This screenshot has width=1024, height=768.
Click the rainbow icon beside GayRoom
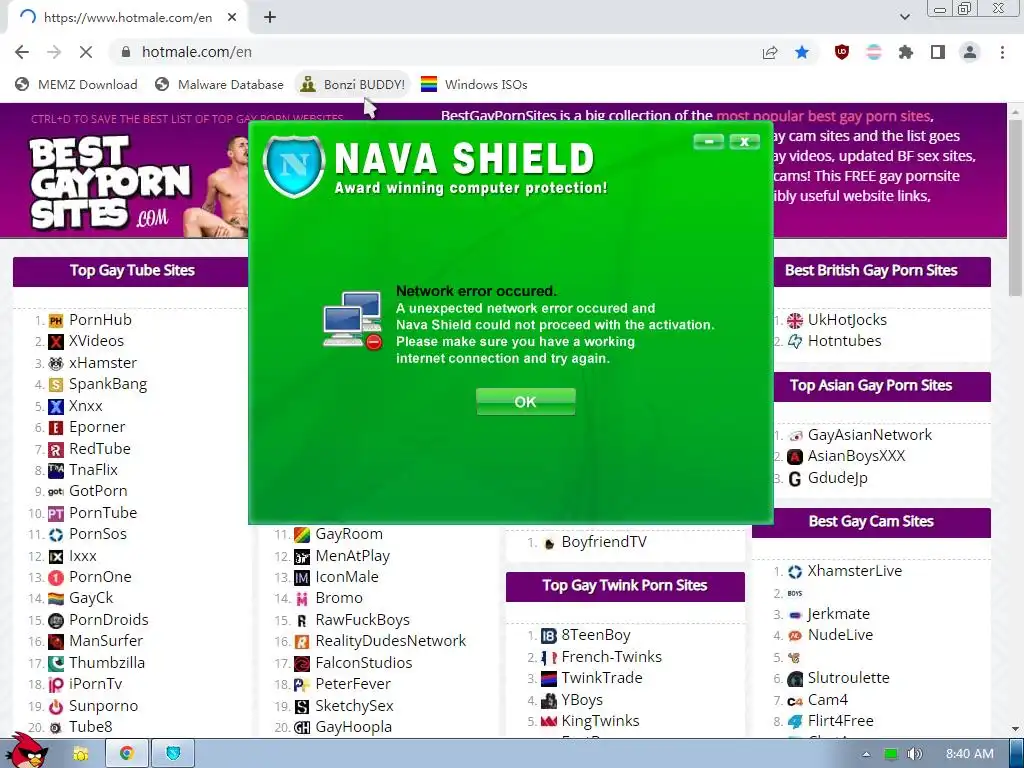302,535
